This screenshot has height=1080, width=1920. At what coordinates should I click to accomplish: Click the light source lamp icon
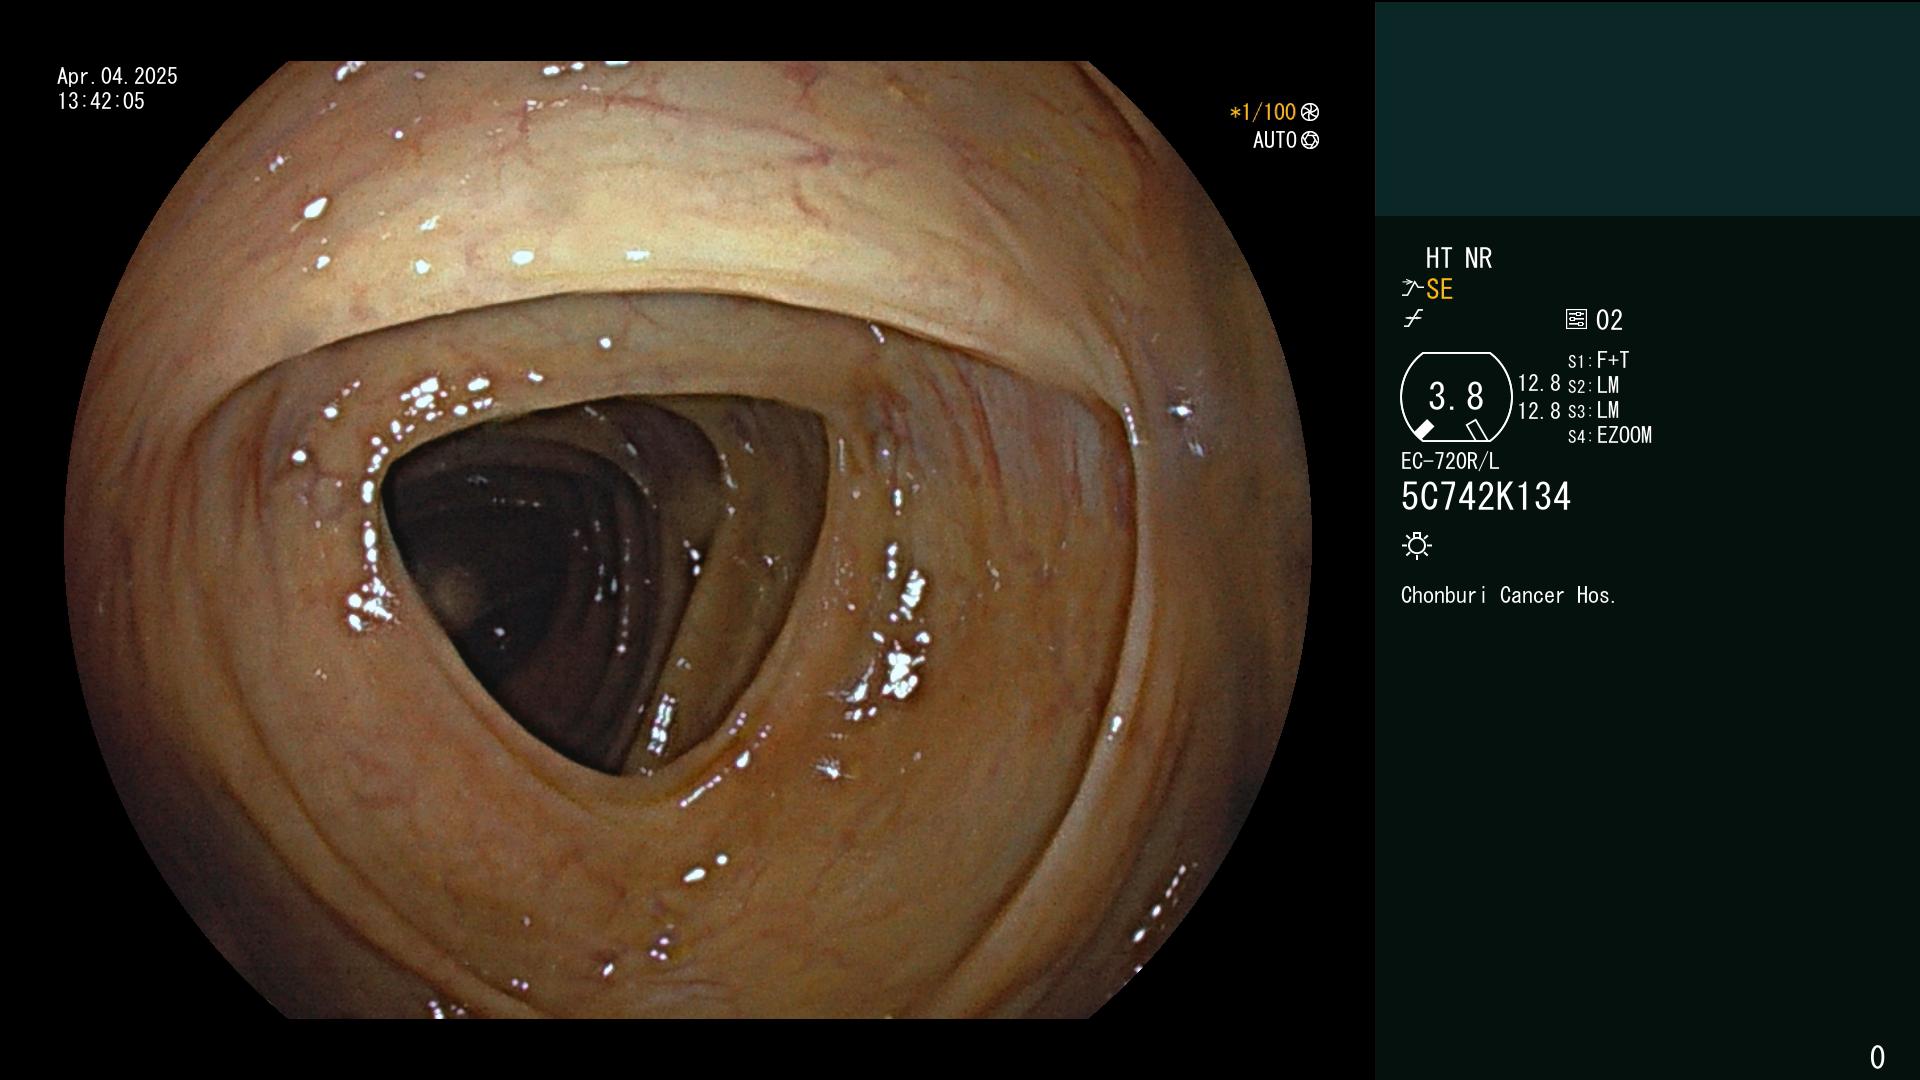[1417, 545]
